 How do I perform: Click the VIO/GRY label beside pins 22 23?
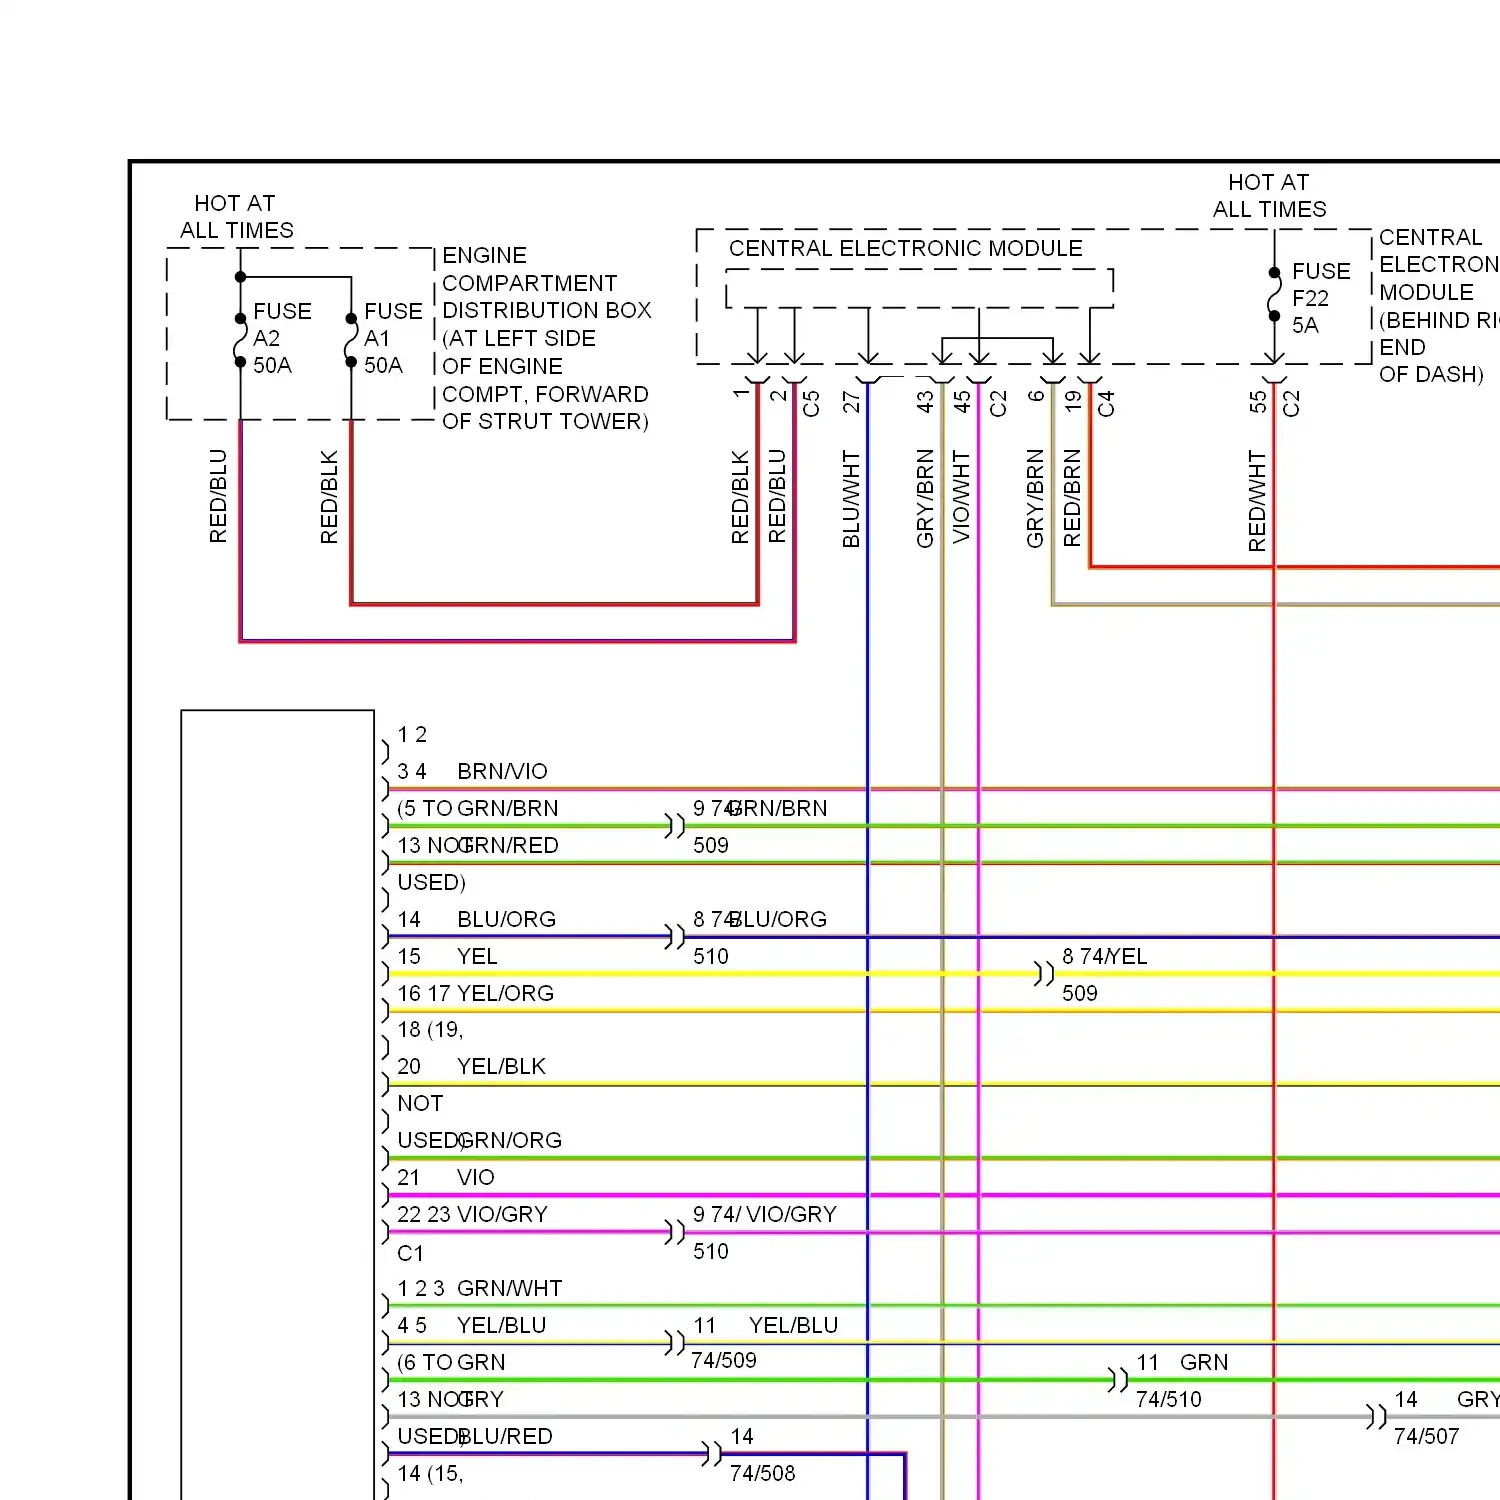(502, 1214)
